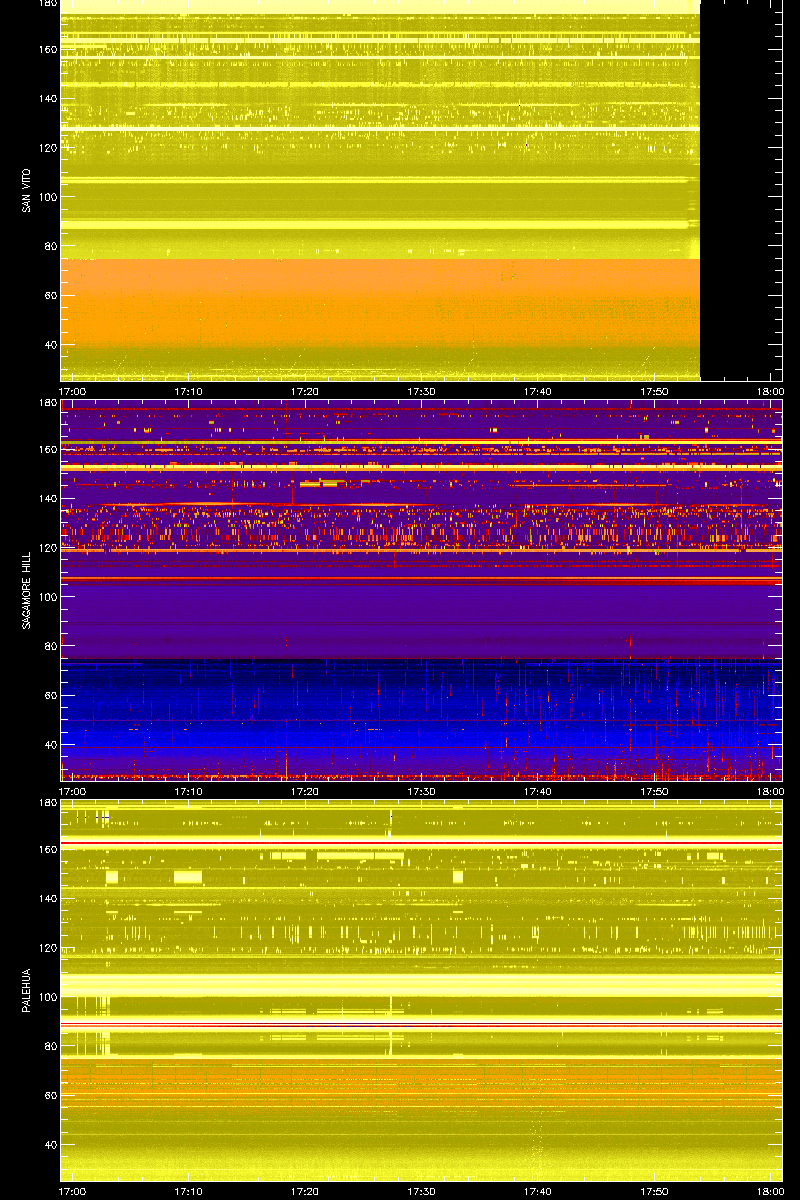Viewport: 800px width, 1200px height.
Task: Click the 80 frequency tick on Palehua axis
Action: 50,1046
